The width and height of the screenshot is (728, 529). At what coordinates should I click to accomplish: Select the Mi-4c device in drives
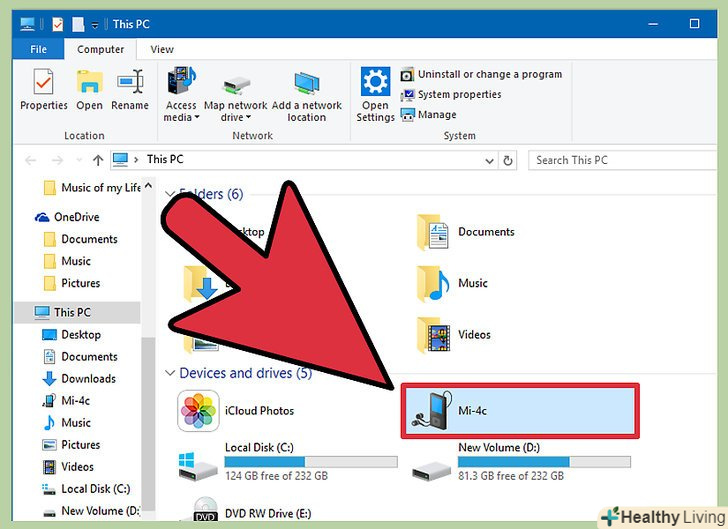tap(520, 411)
